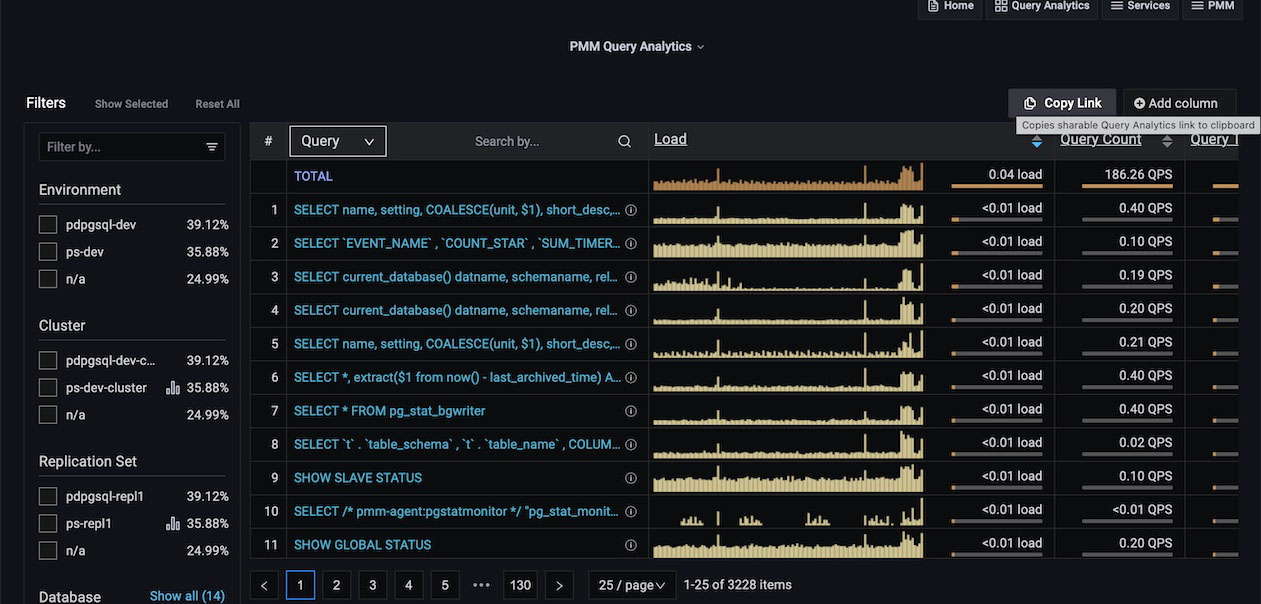Click the search magnifier icon in query column
Viewport: 1261px width, 604px height.
(x=624, y=142)
